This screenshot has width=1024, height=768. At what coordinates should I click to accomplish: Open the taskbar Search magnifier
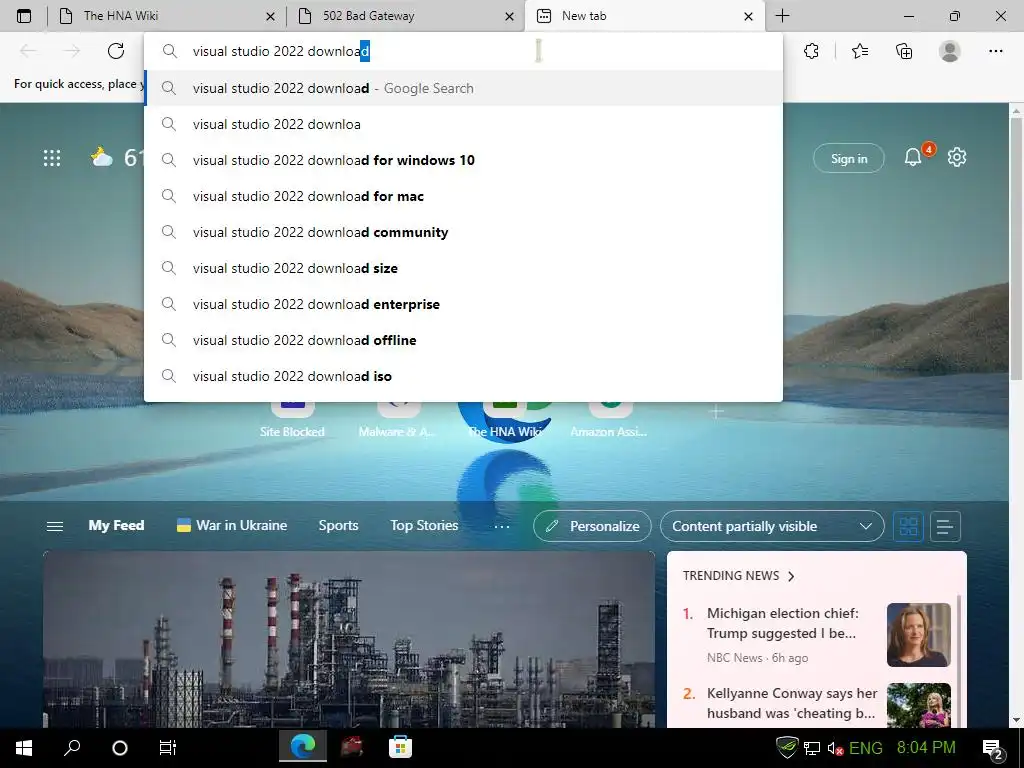(72, 747)
